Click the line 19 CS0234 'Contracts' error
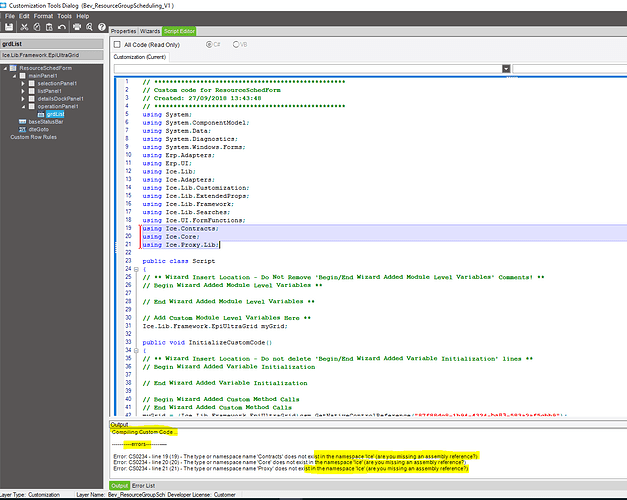 tap(296, 456)
